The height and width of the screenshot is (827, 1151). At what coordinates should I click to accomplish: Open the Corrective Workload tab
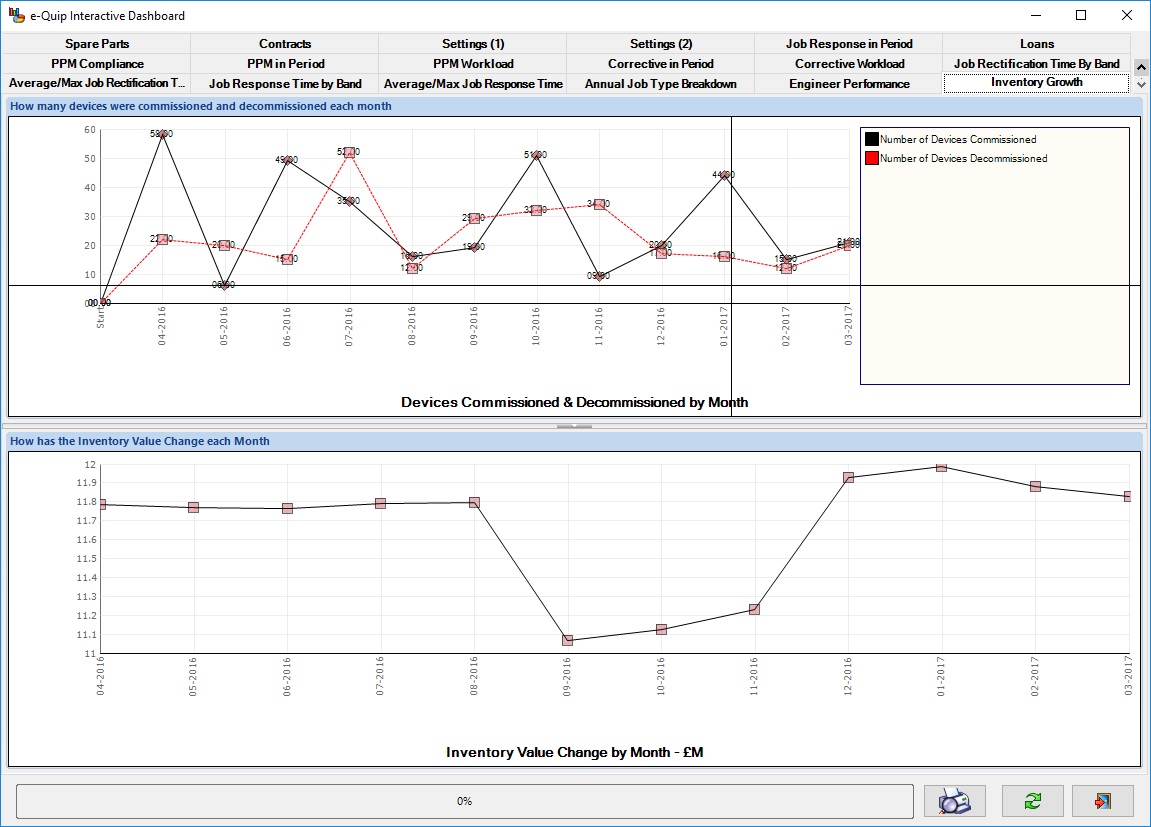pyautogui.click(x=849, y=64)
